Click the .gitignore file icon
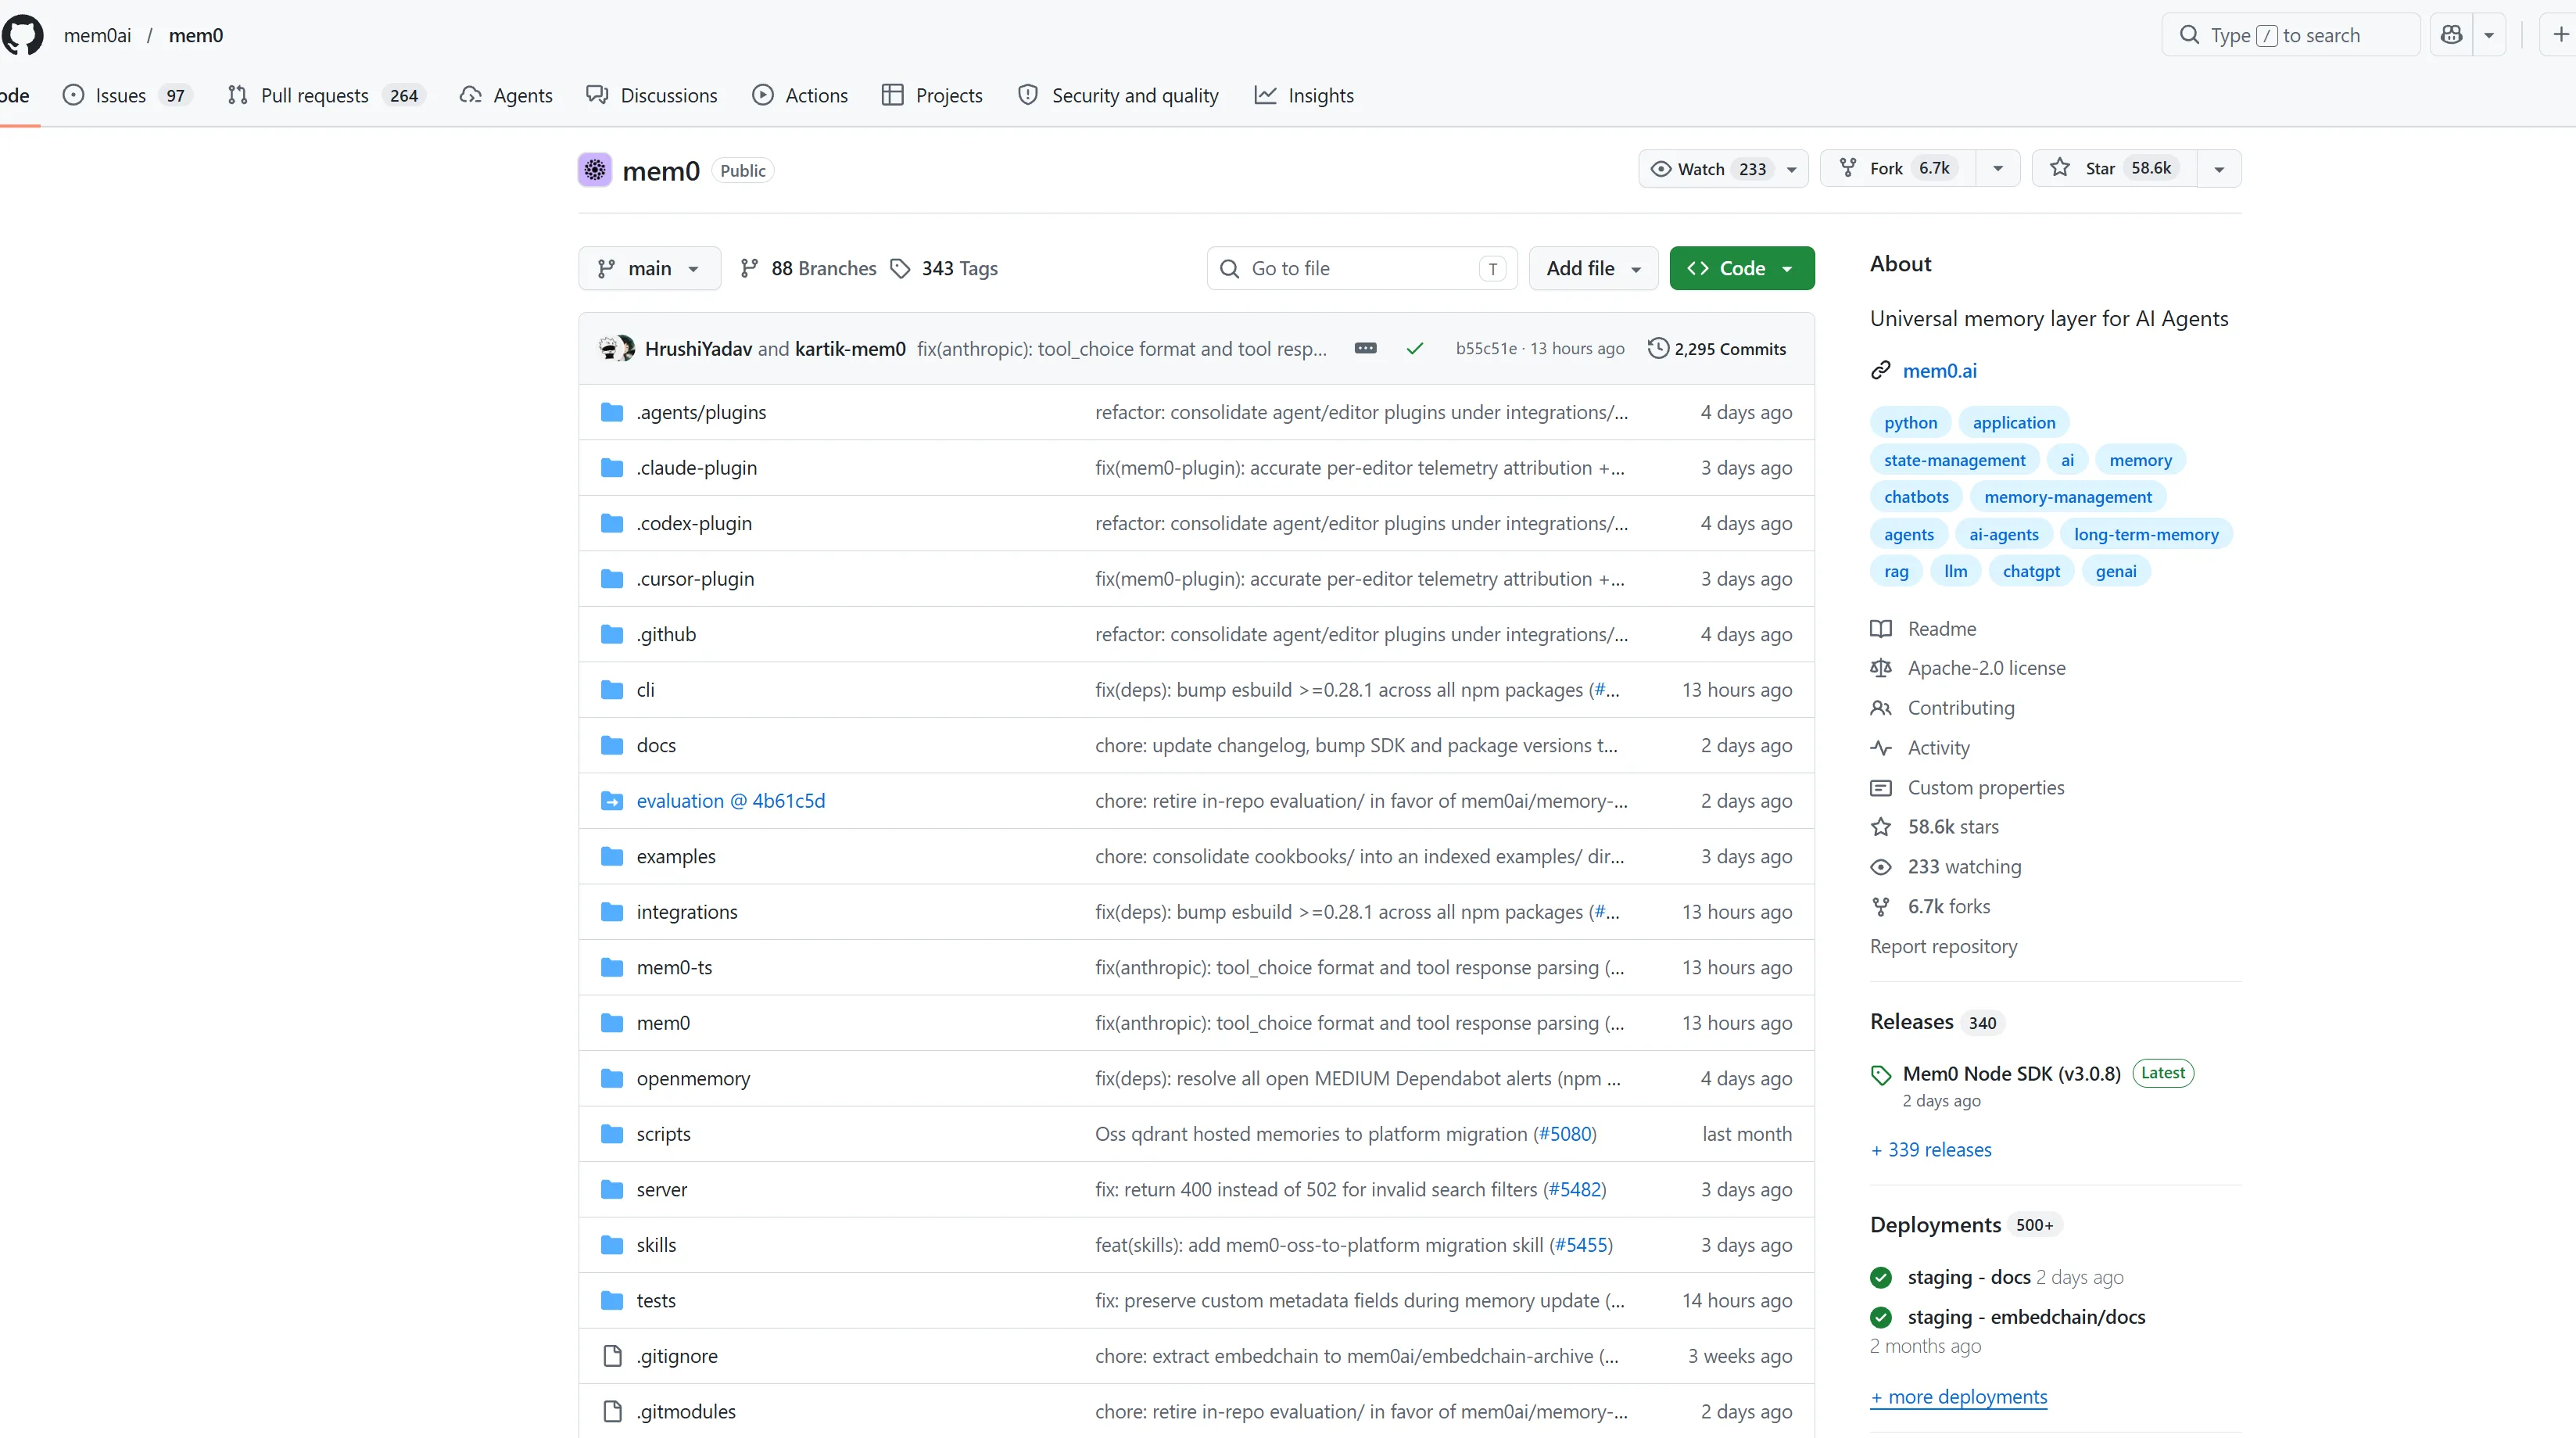 click(x=612, y=1356)
